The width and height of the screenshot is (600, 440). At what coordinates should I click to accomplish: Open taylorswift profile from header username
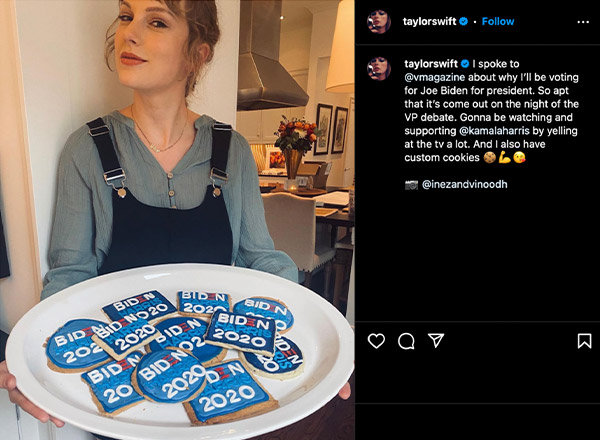[432, 21]
